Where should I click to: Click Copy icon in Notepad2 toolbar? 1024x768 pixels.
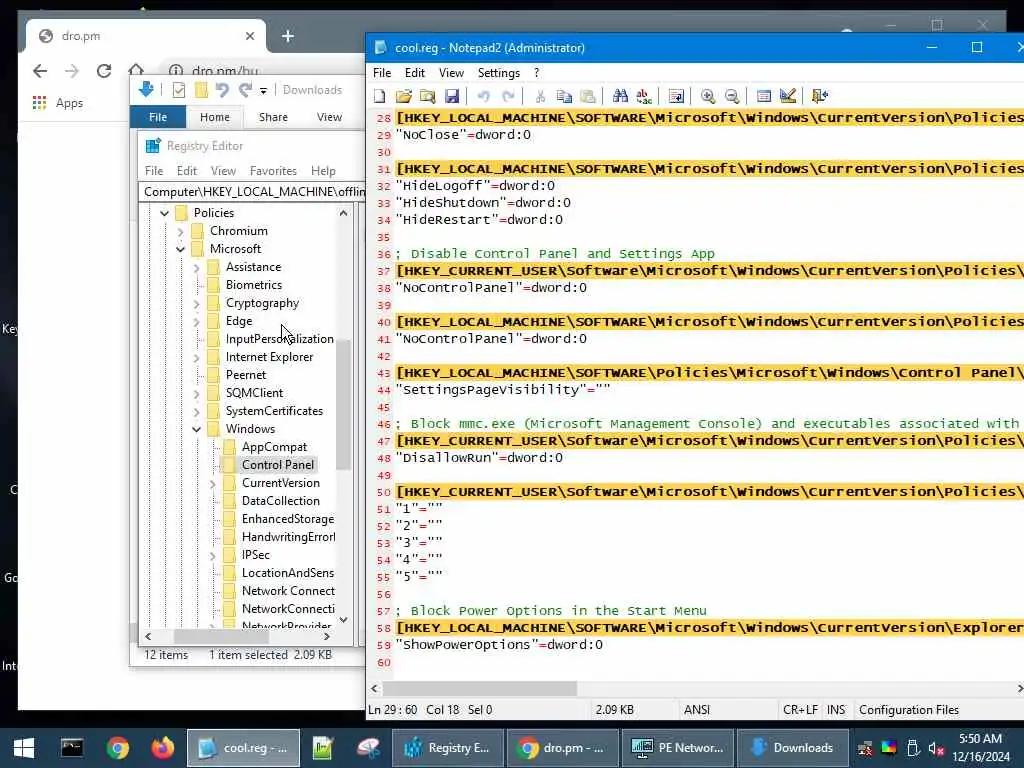pos(564,97)
